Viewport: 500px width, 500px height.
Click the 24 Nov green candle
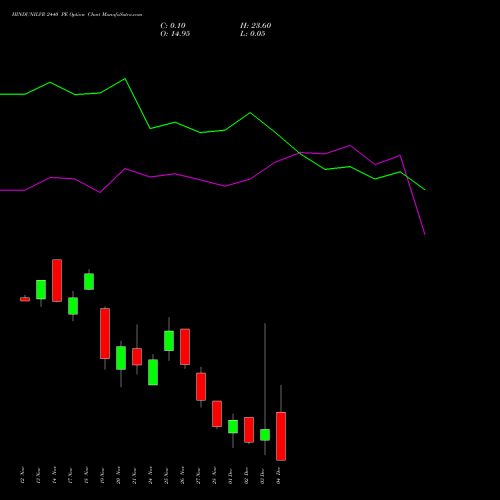point(153,372)
